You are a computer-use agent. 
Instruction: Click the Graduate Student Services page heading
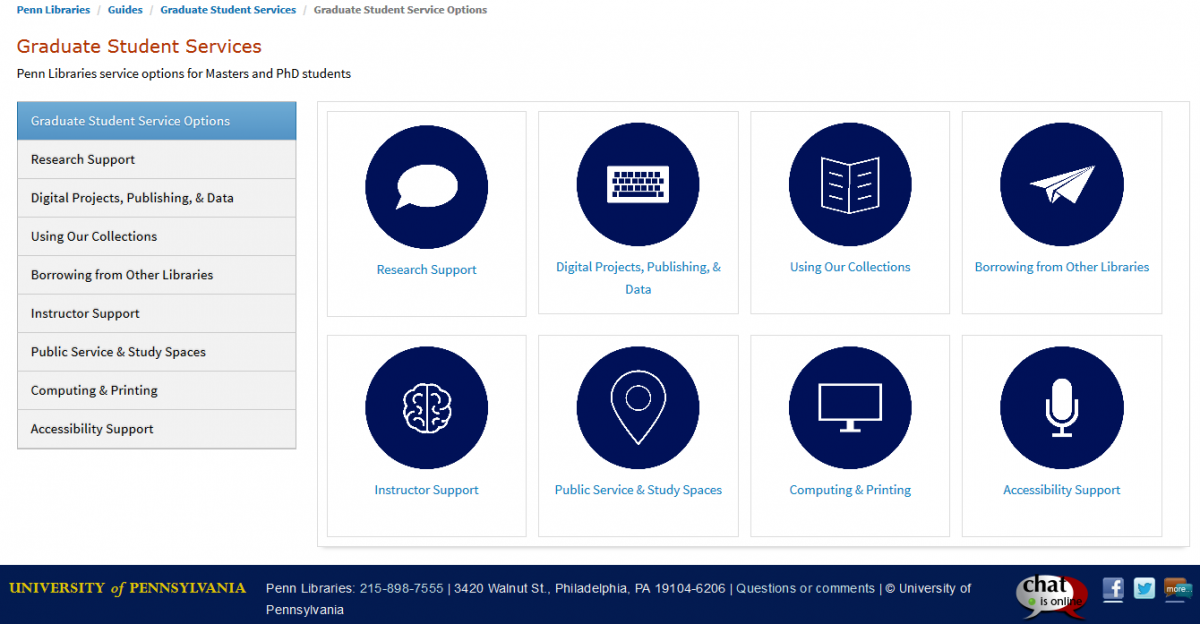tap(139, 46)
